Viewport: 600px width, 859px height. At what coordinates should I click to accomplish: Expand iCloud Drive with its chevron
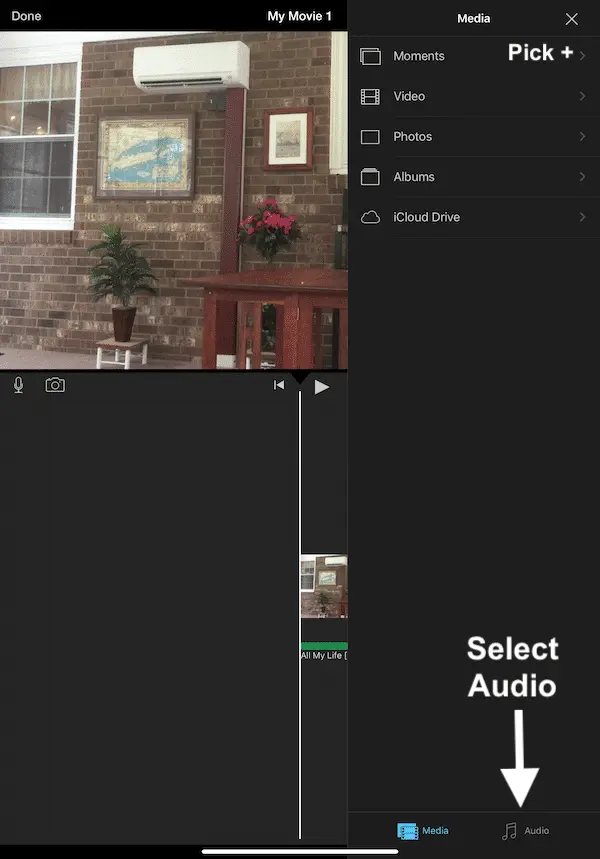coord(582,217)
